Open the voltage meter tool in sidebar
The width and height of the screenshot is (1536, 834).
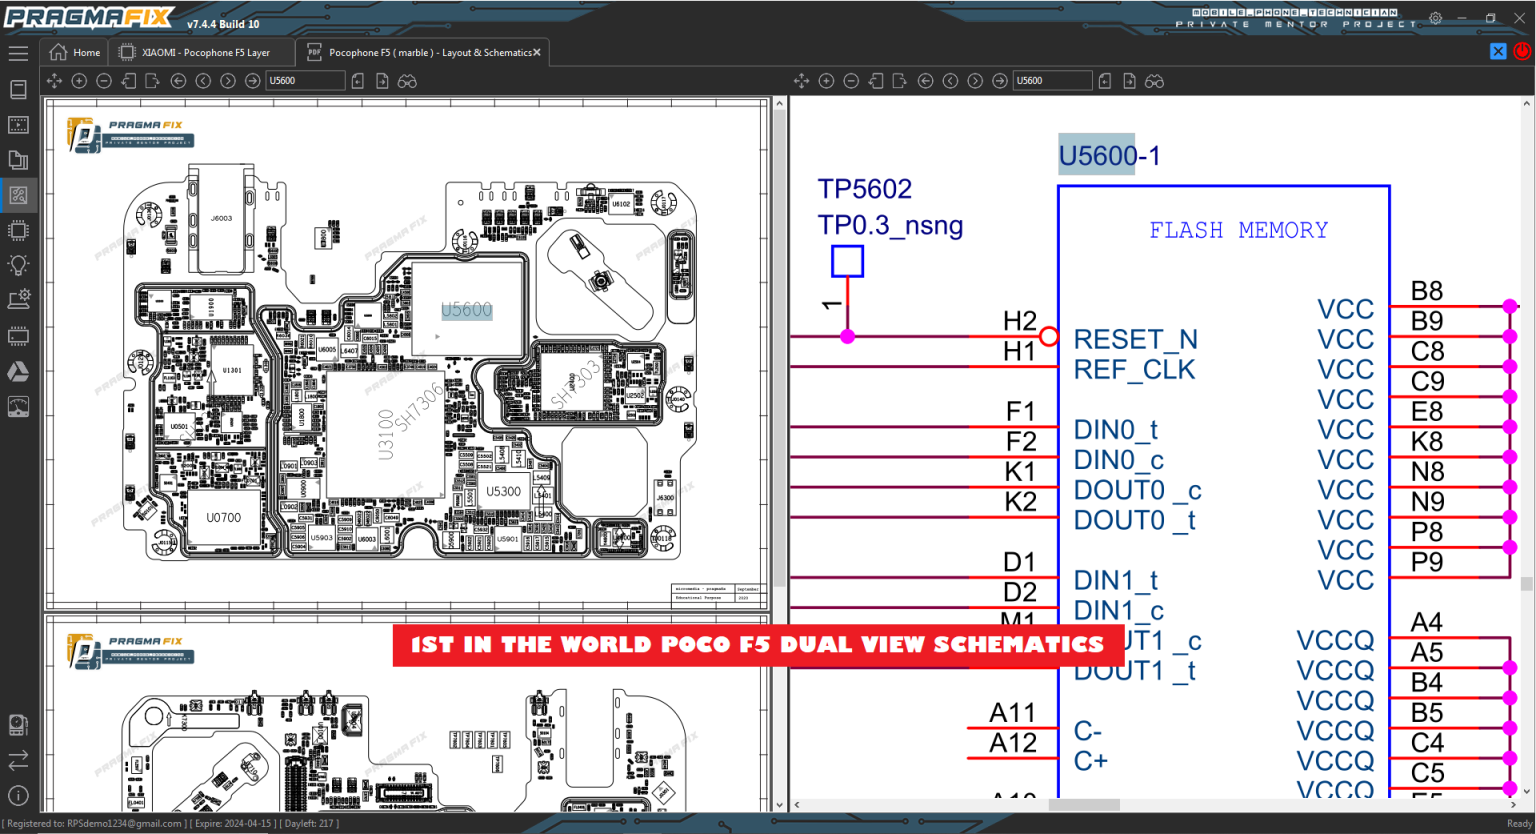pyautogui.click(x=18, y=406)
